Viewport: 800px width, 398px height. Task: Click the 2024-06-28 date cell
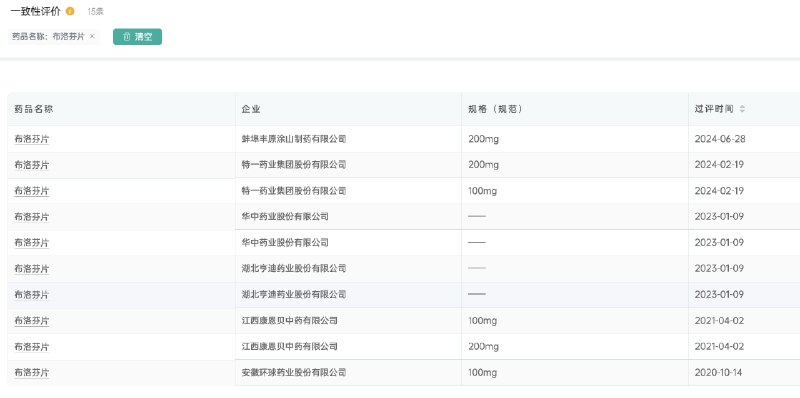click(720, 139)
